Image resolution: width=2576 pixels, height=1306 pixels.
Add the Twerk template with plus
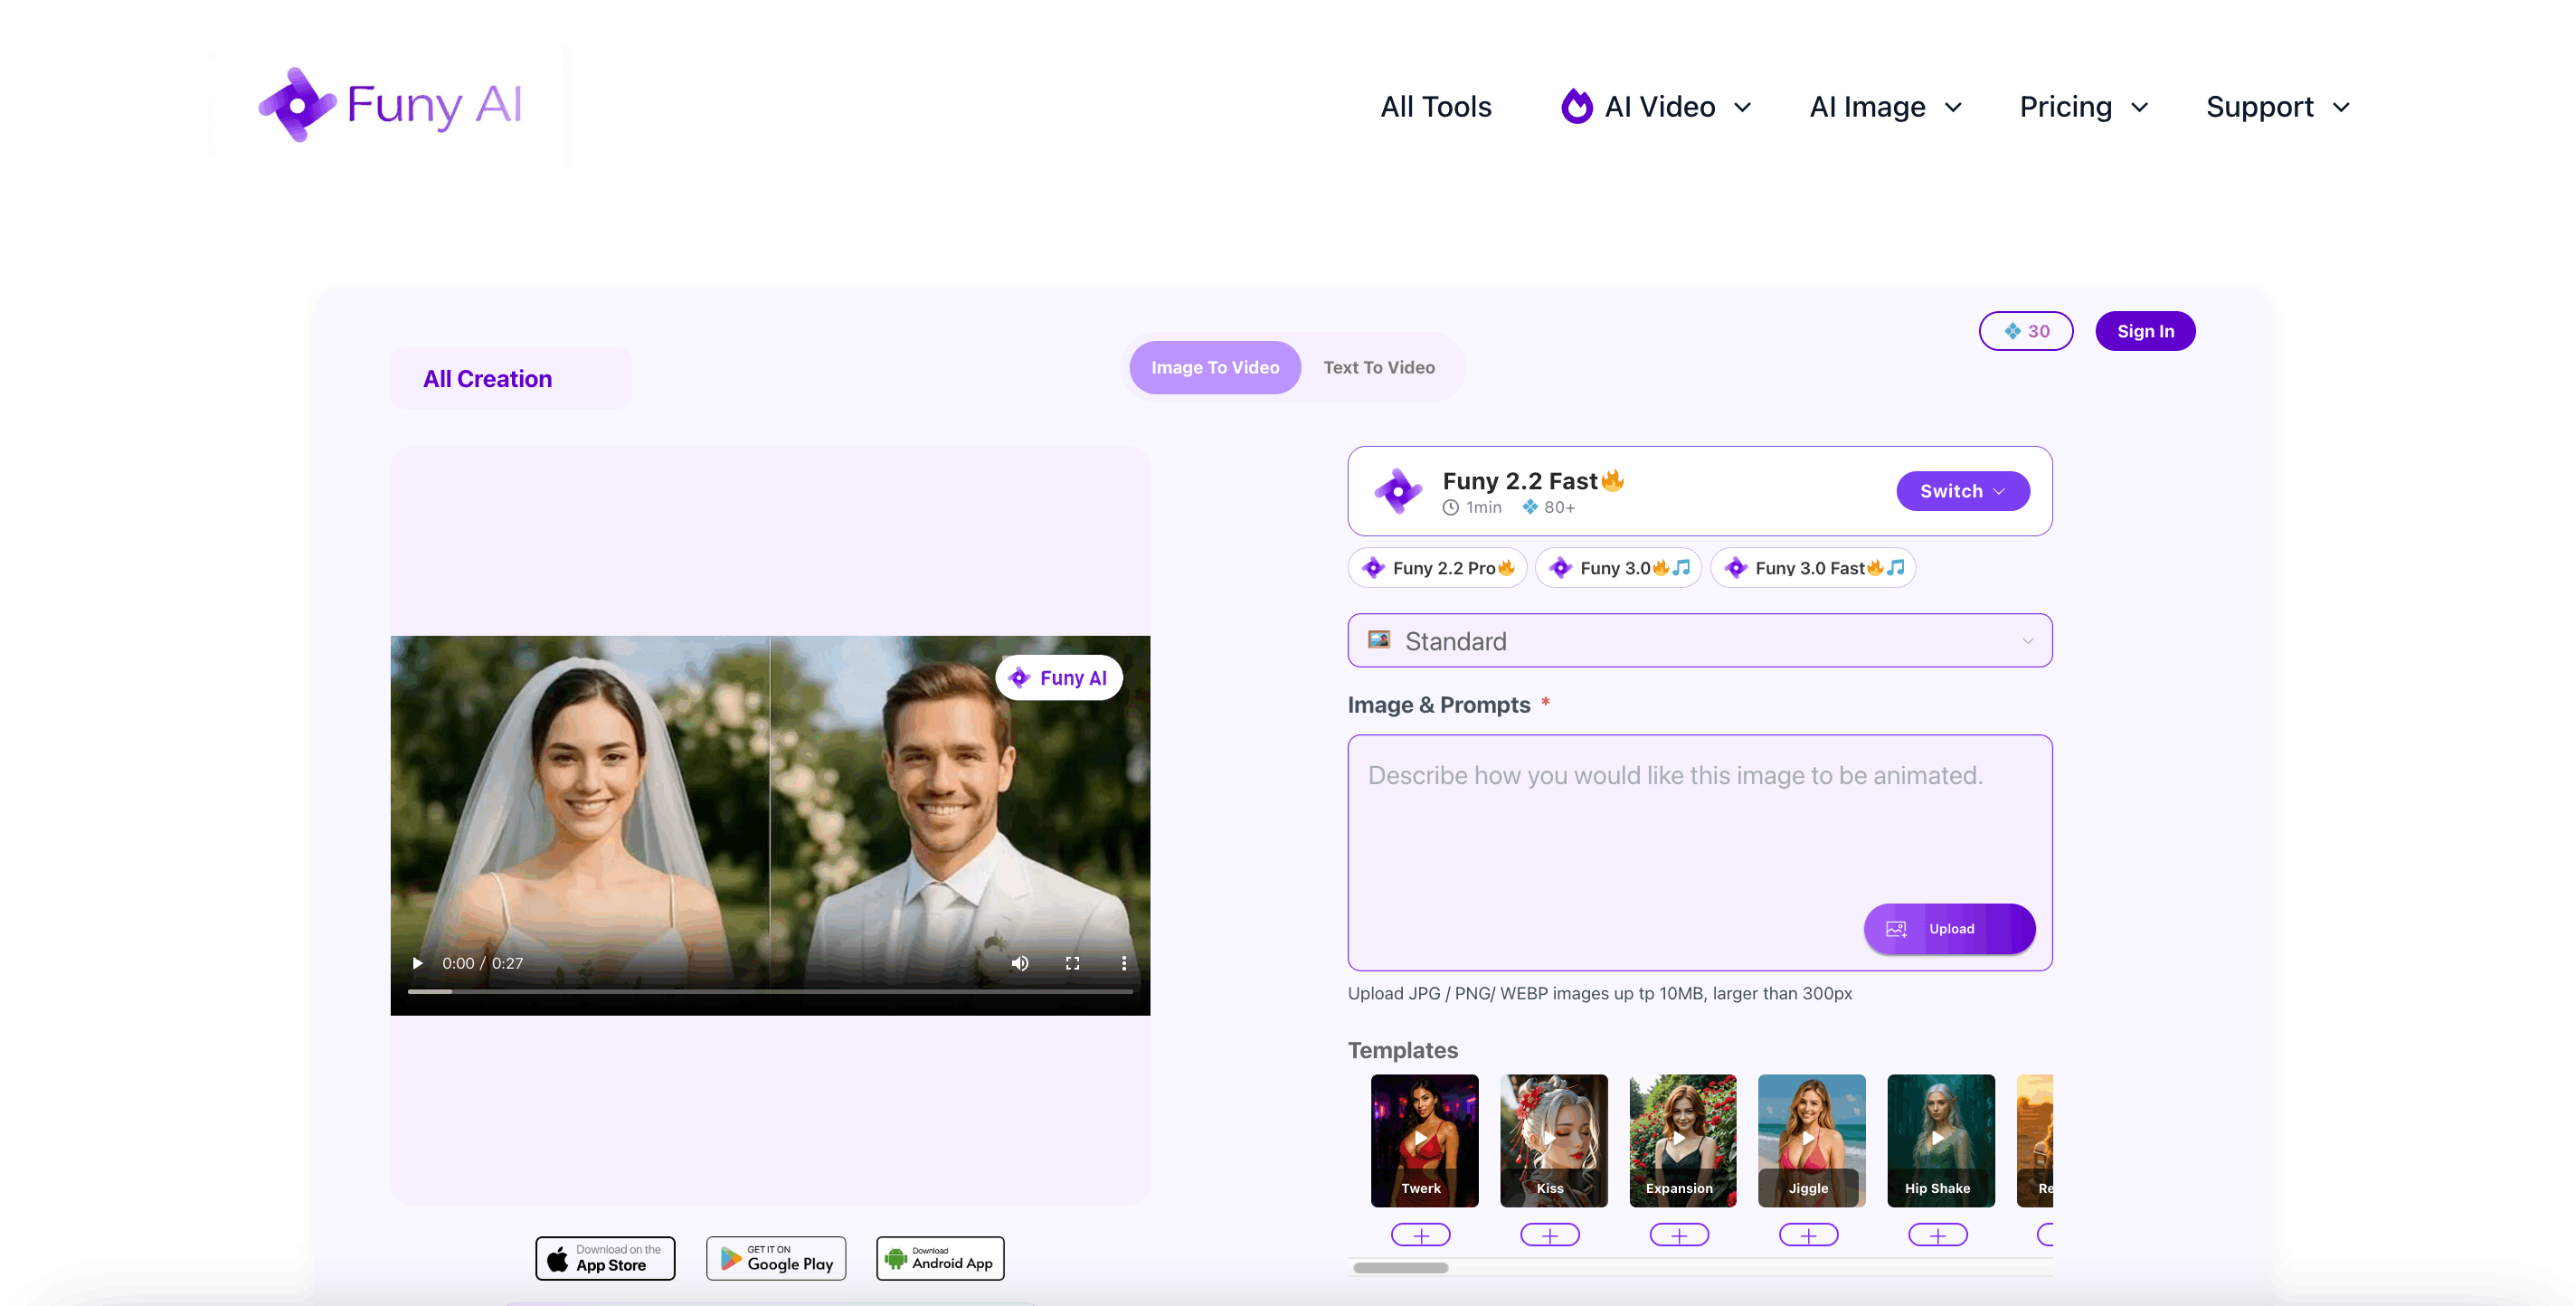[x=1421, y=1235]
